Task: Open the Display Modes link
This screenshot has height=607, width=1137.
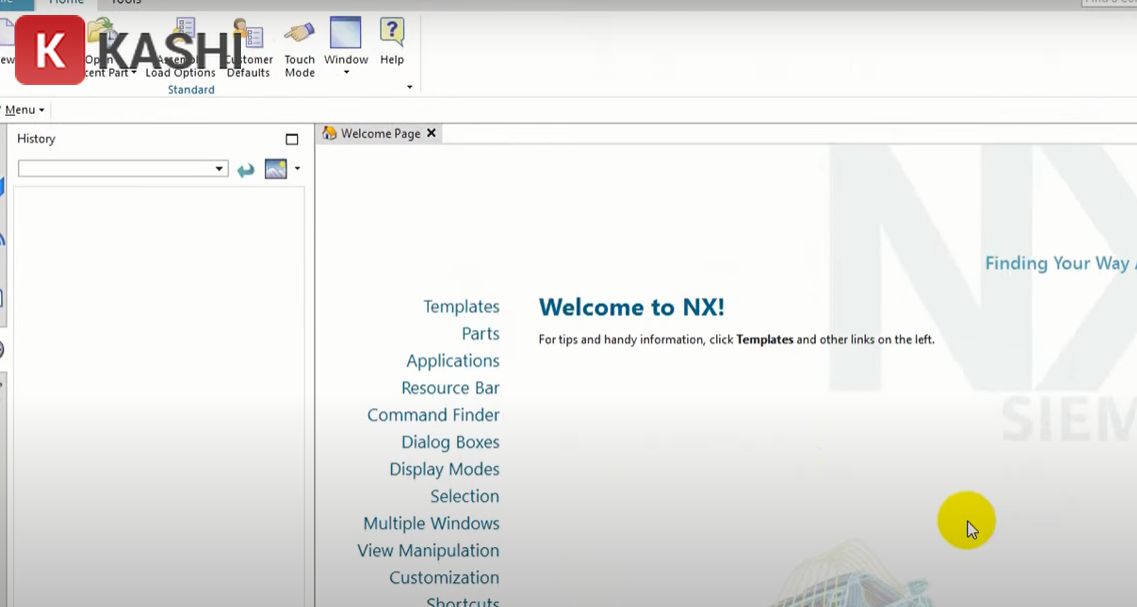Action: [x=444, y=469]
